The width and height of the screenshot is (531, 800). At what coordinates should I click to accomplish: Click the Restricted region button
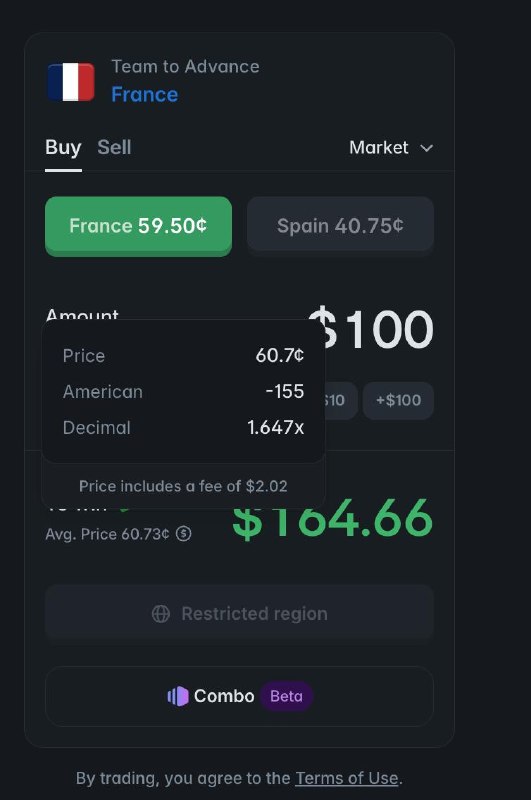239,614
